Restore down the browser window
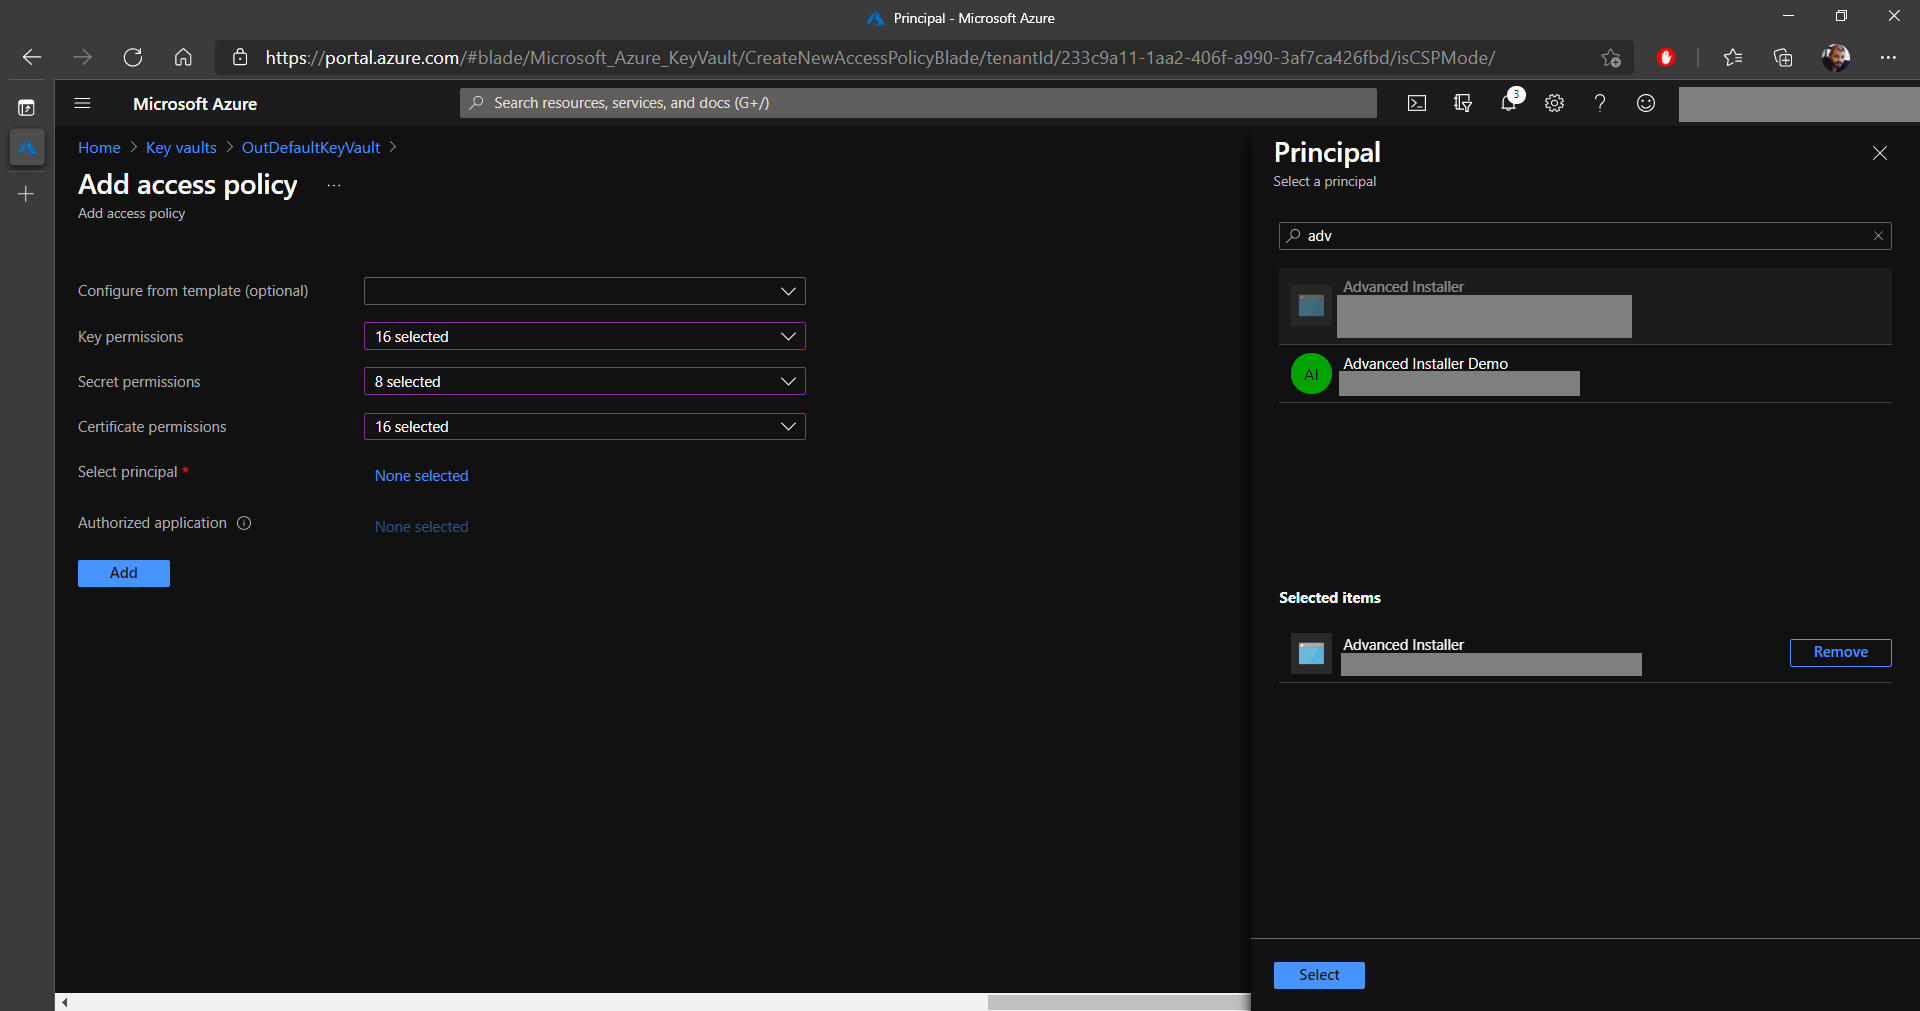The image size is (1920, 1011). (x=1841, y=16)
